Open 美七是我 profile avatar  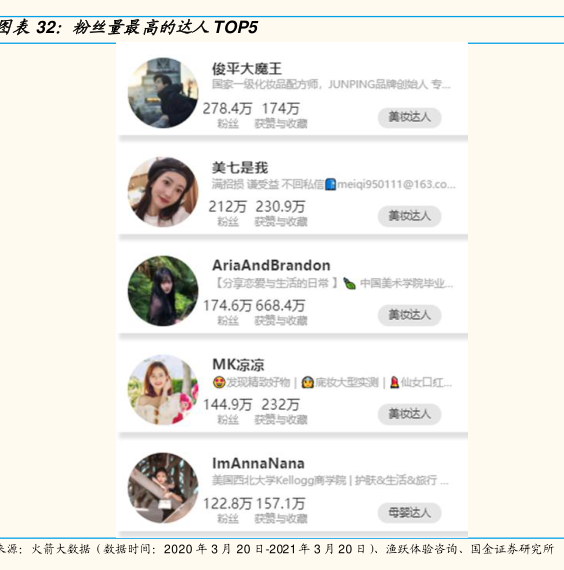coord(163,192)
